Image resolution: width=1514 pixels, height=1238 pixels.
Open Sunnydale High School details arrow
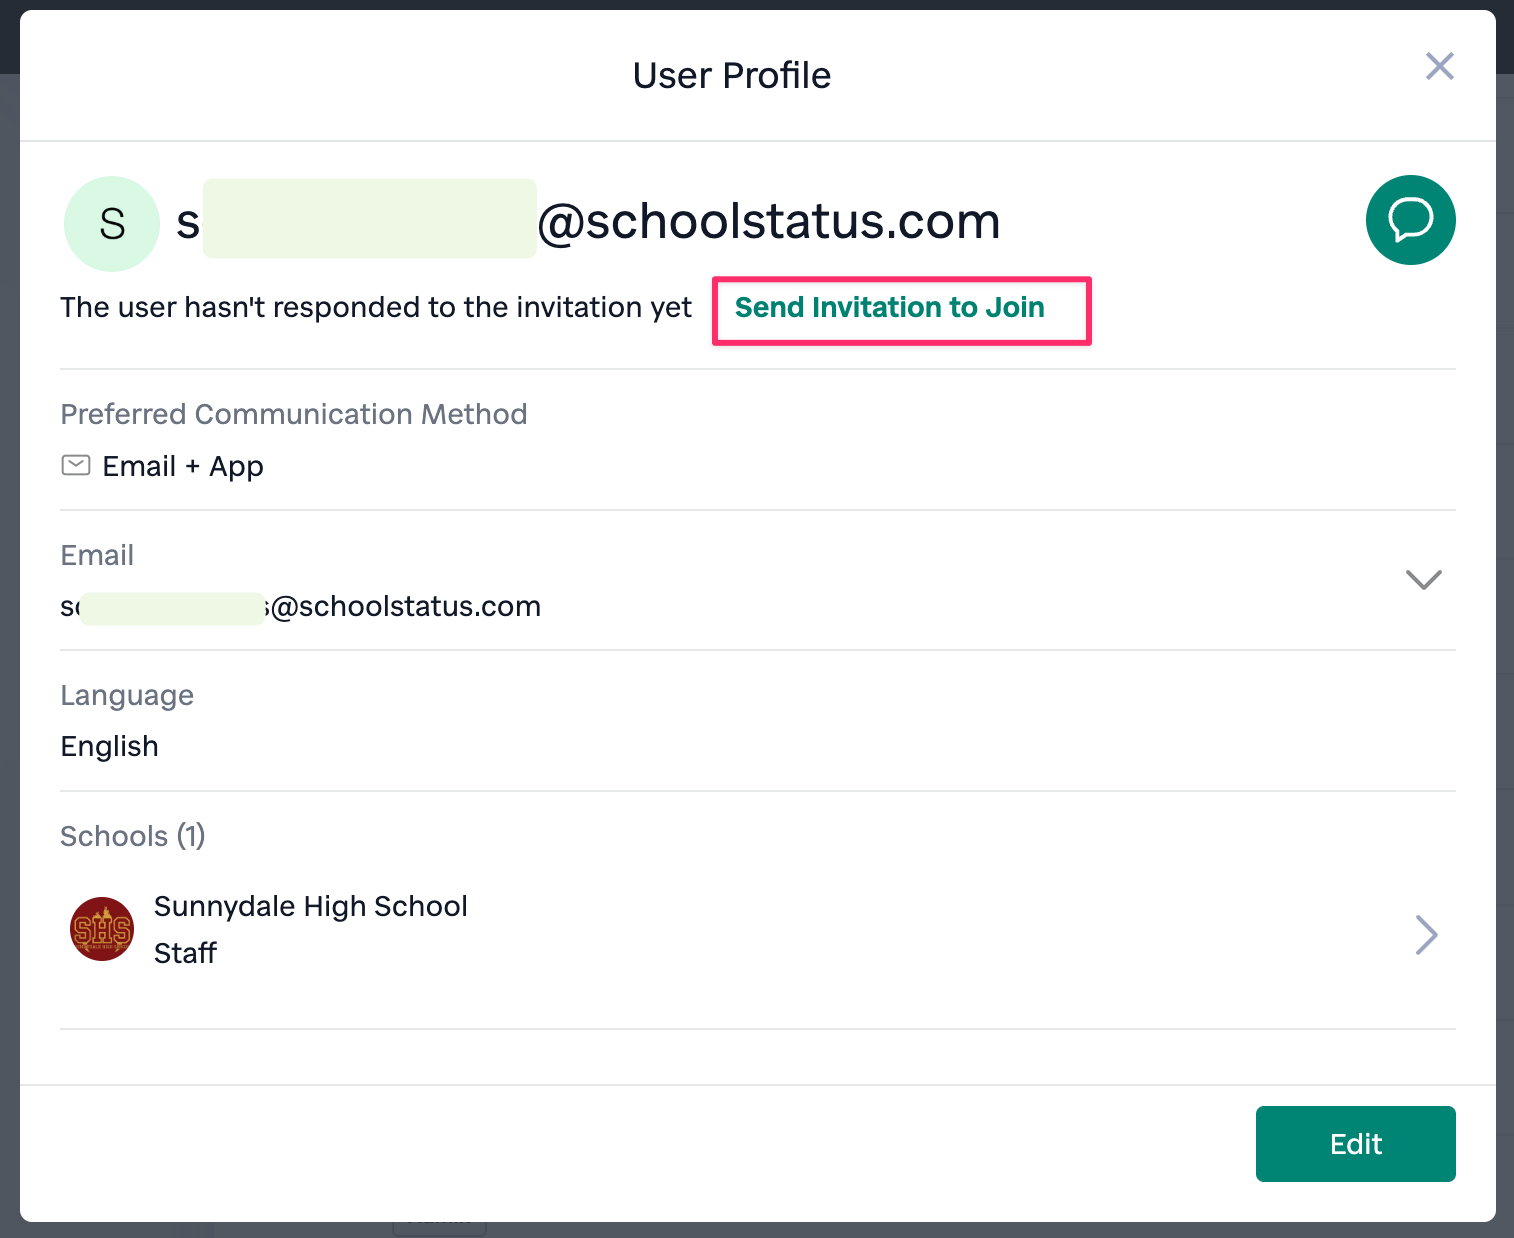tap(1427, 934)
